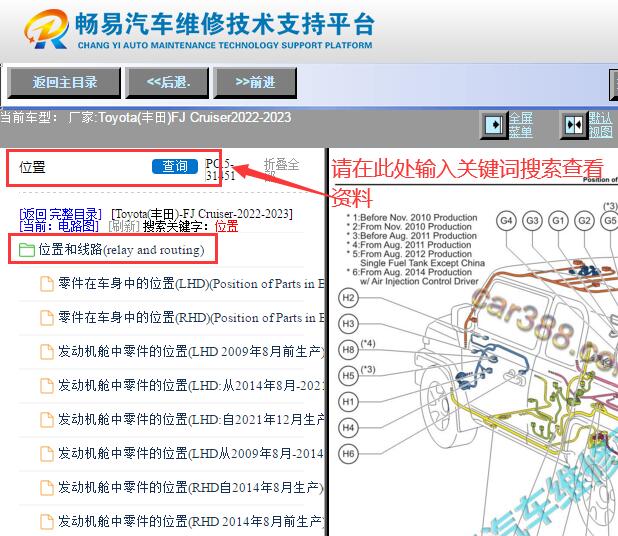
Task: Click file icon beside 零件在车身中的位置(LHD)
Action: (47, 284)
